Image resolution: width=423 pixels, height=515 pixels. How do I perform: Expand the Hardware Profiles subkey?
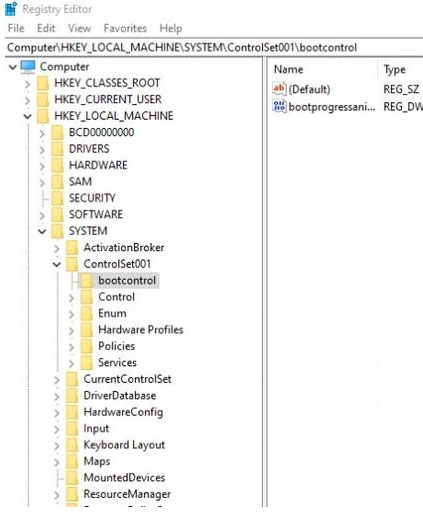(x=71, y=331)
